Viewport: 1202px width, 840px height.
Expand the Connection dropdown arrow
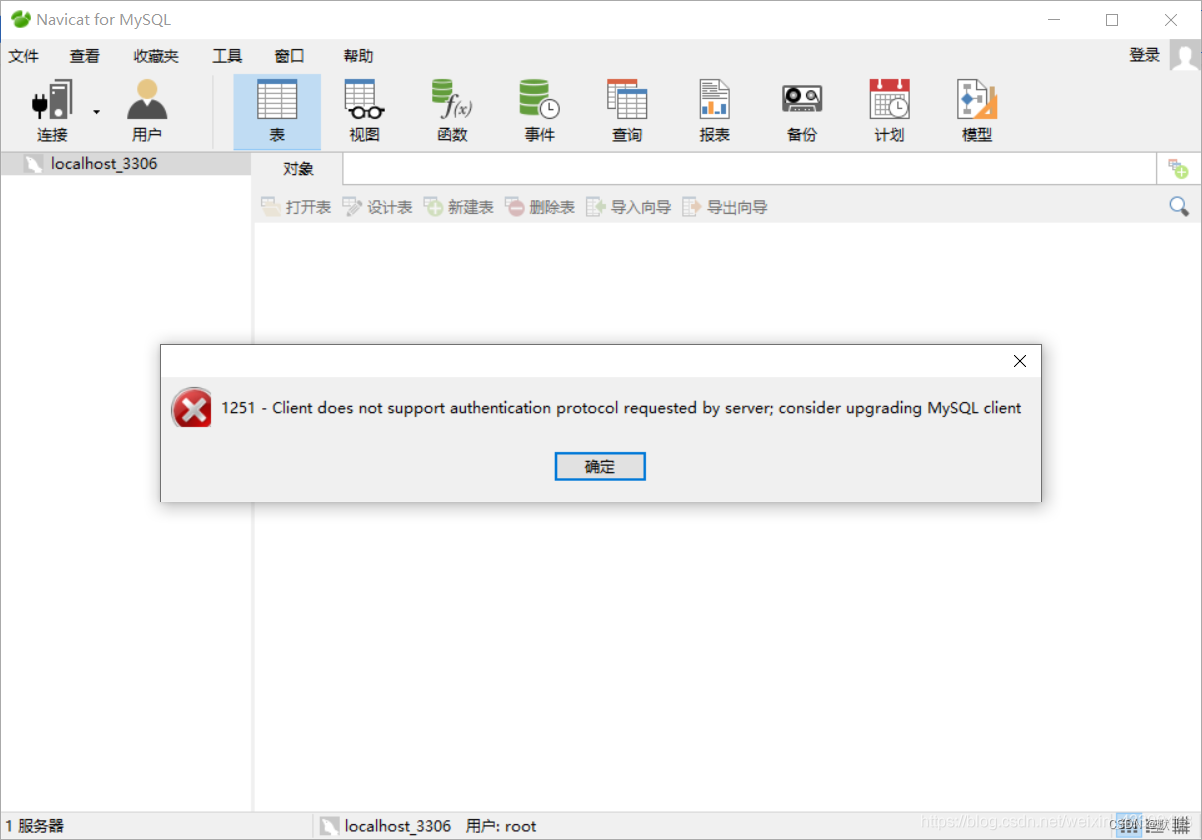click(x=97, y=111)
